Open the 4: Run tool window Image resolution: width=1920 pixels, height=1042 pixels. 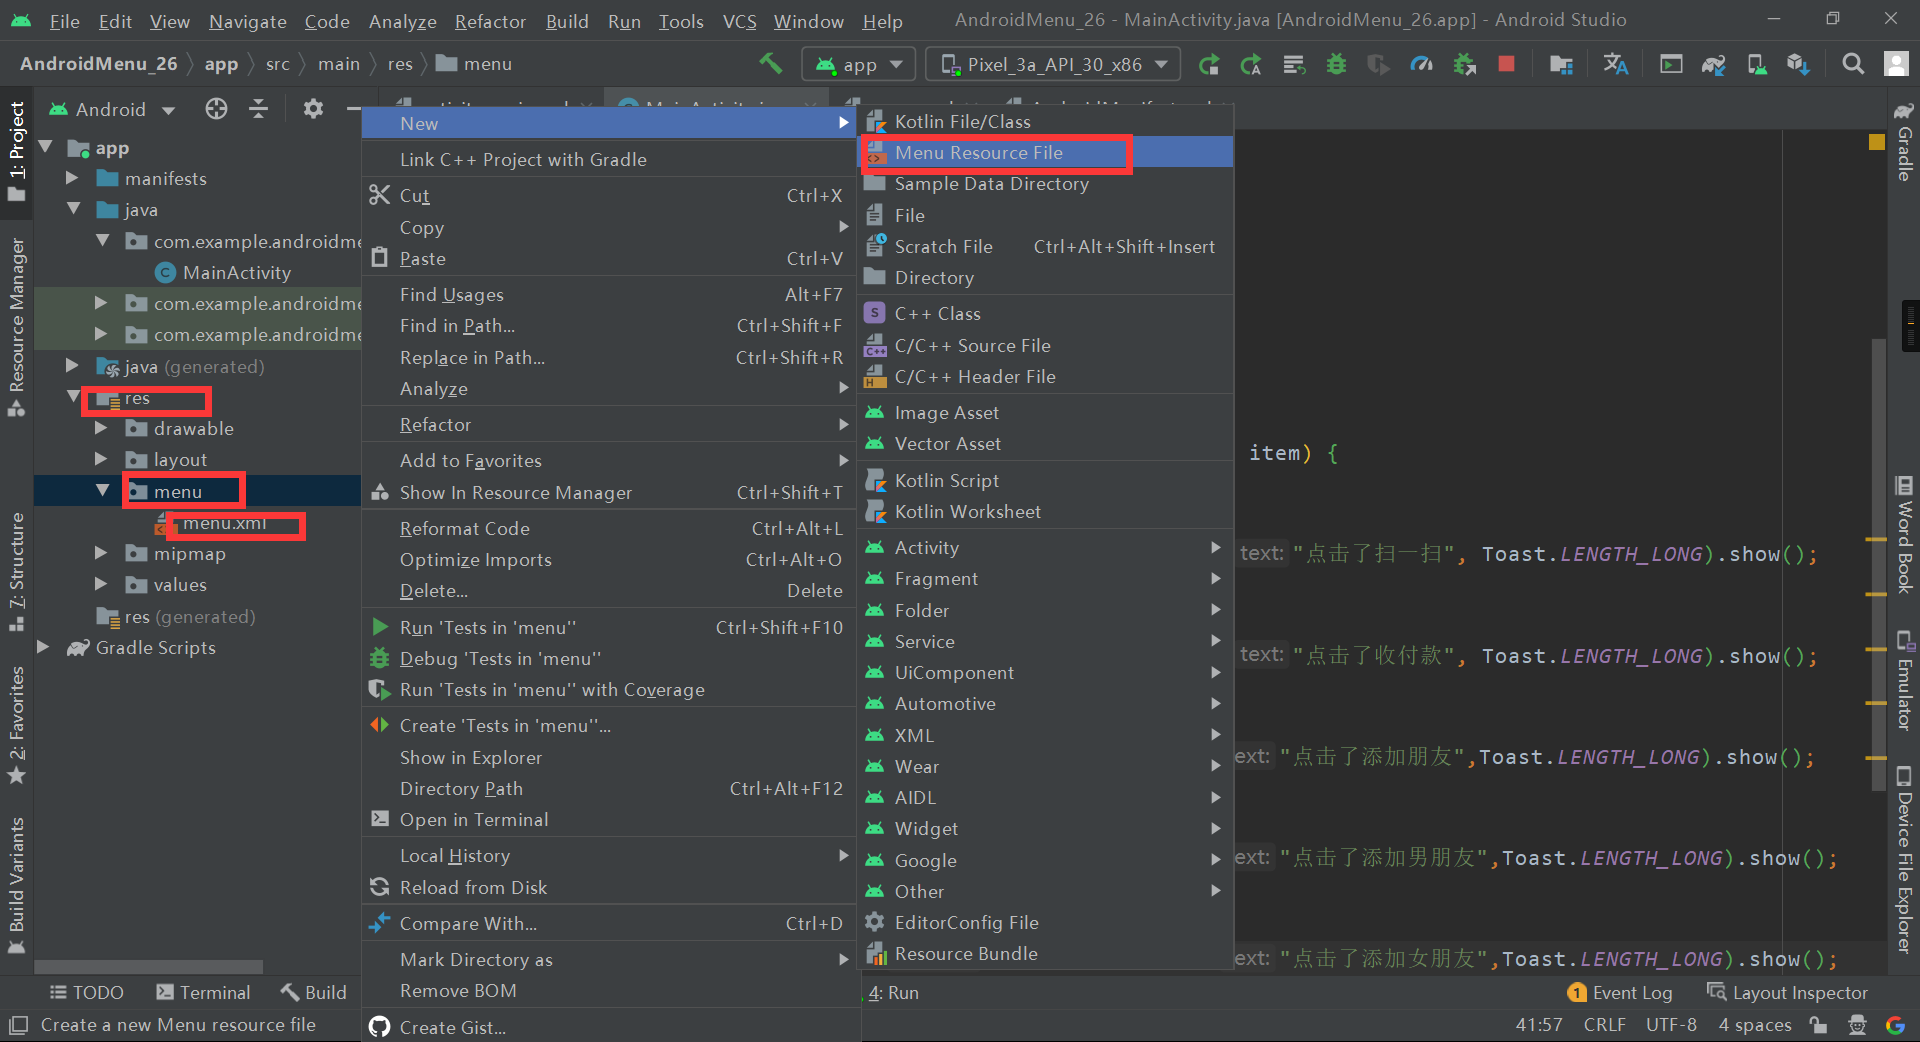(893, 993)
